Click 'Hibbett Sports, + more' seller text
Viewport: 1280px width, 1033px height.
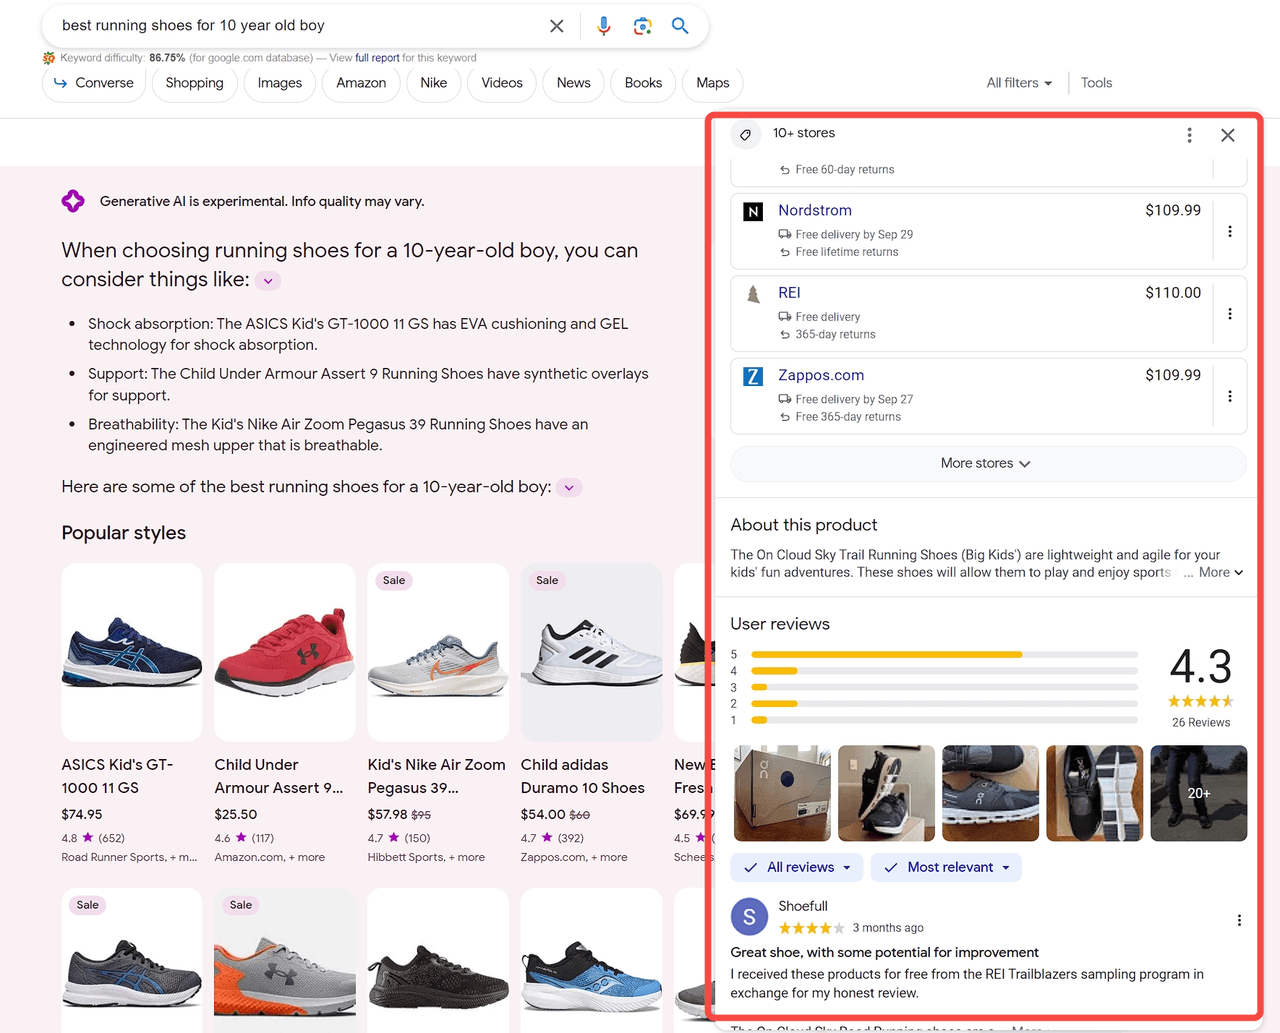click(x=426, y=857)
